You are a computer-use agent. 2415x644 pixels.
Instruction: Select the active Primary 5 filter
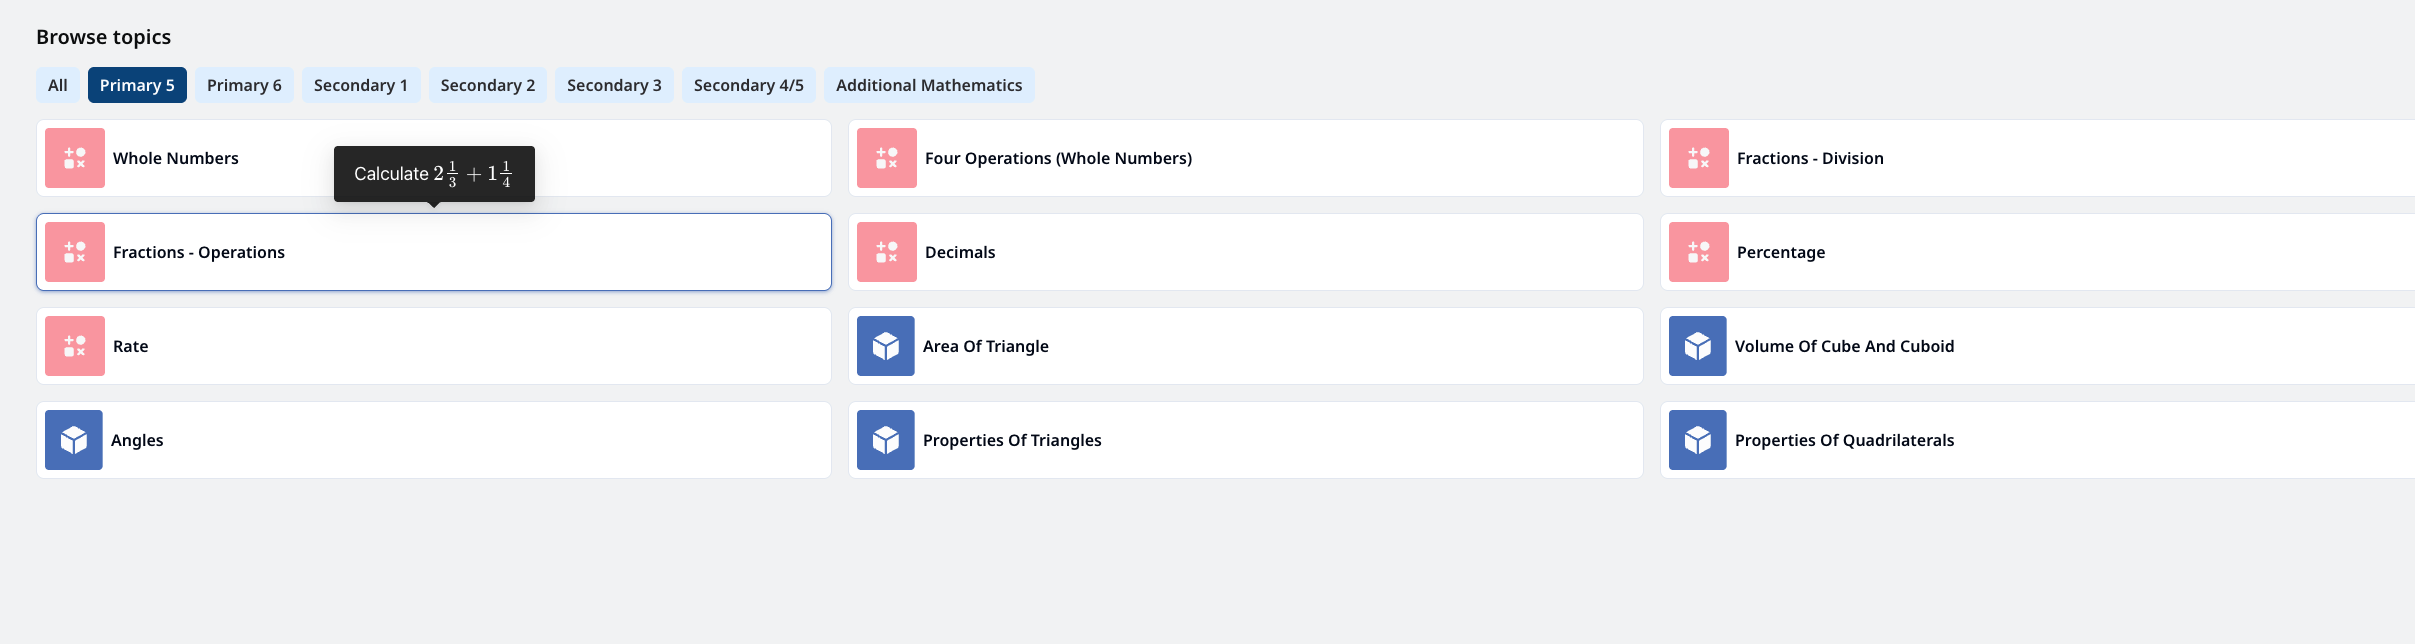pyautogui.click(x=137, y=85)
